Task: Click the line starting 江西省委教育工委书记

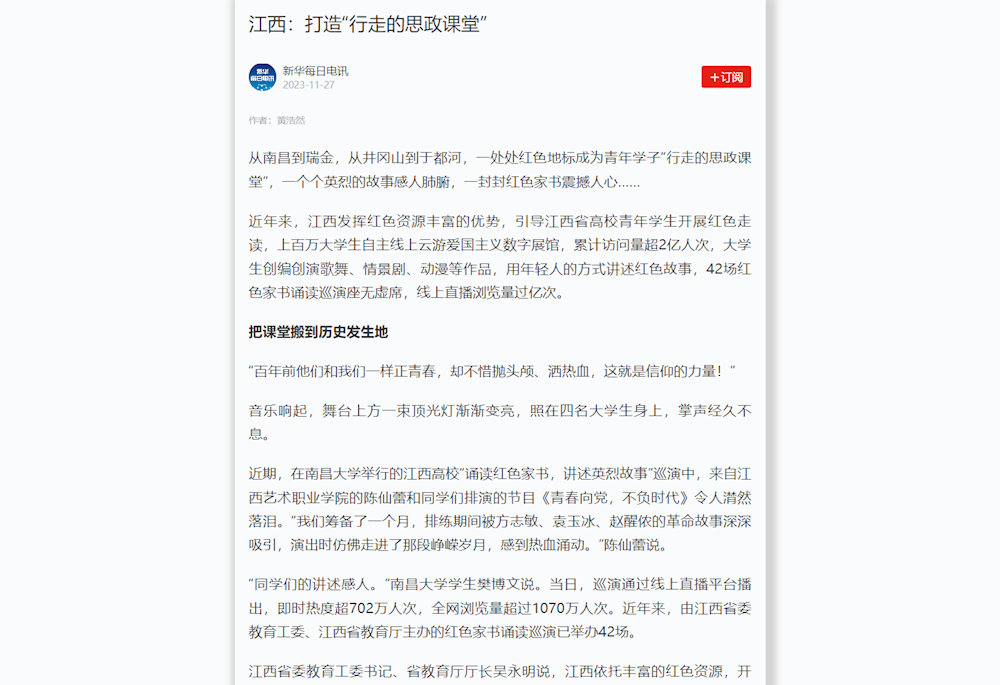Action: [x=500, y=672]
